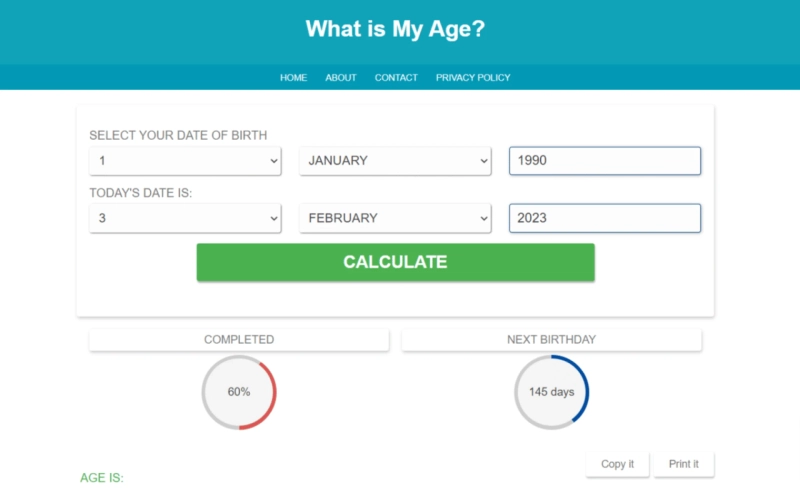Expand today's day dropdown showing 3

pyautogui.click(x=185, y=218)
